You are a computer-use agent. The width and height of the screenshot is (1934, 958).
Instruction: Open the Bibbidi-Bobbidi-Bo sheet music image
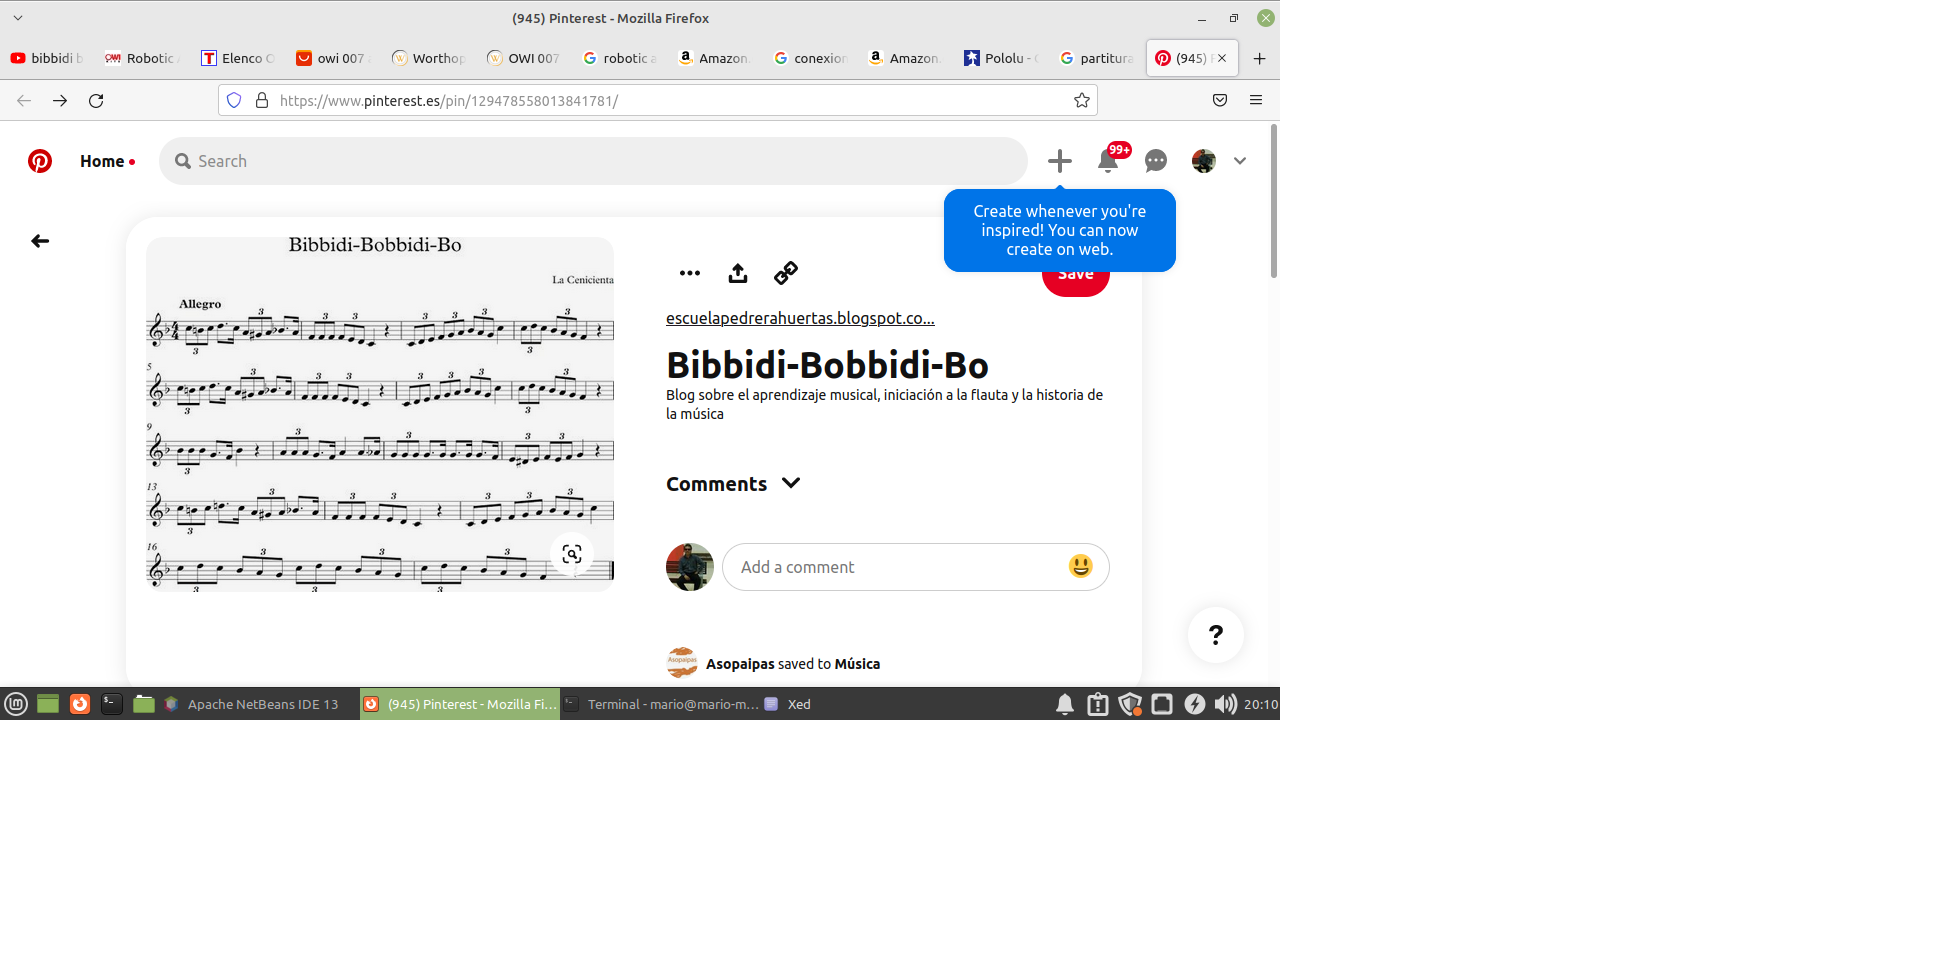pos(380,414)
